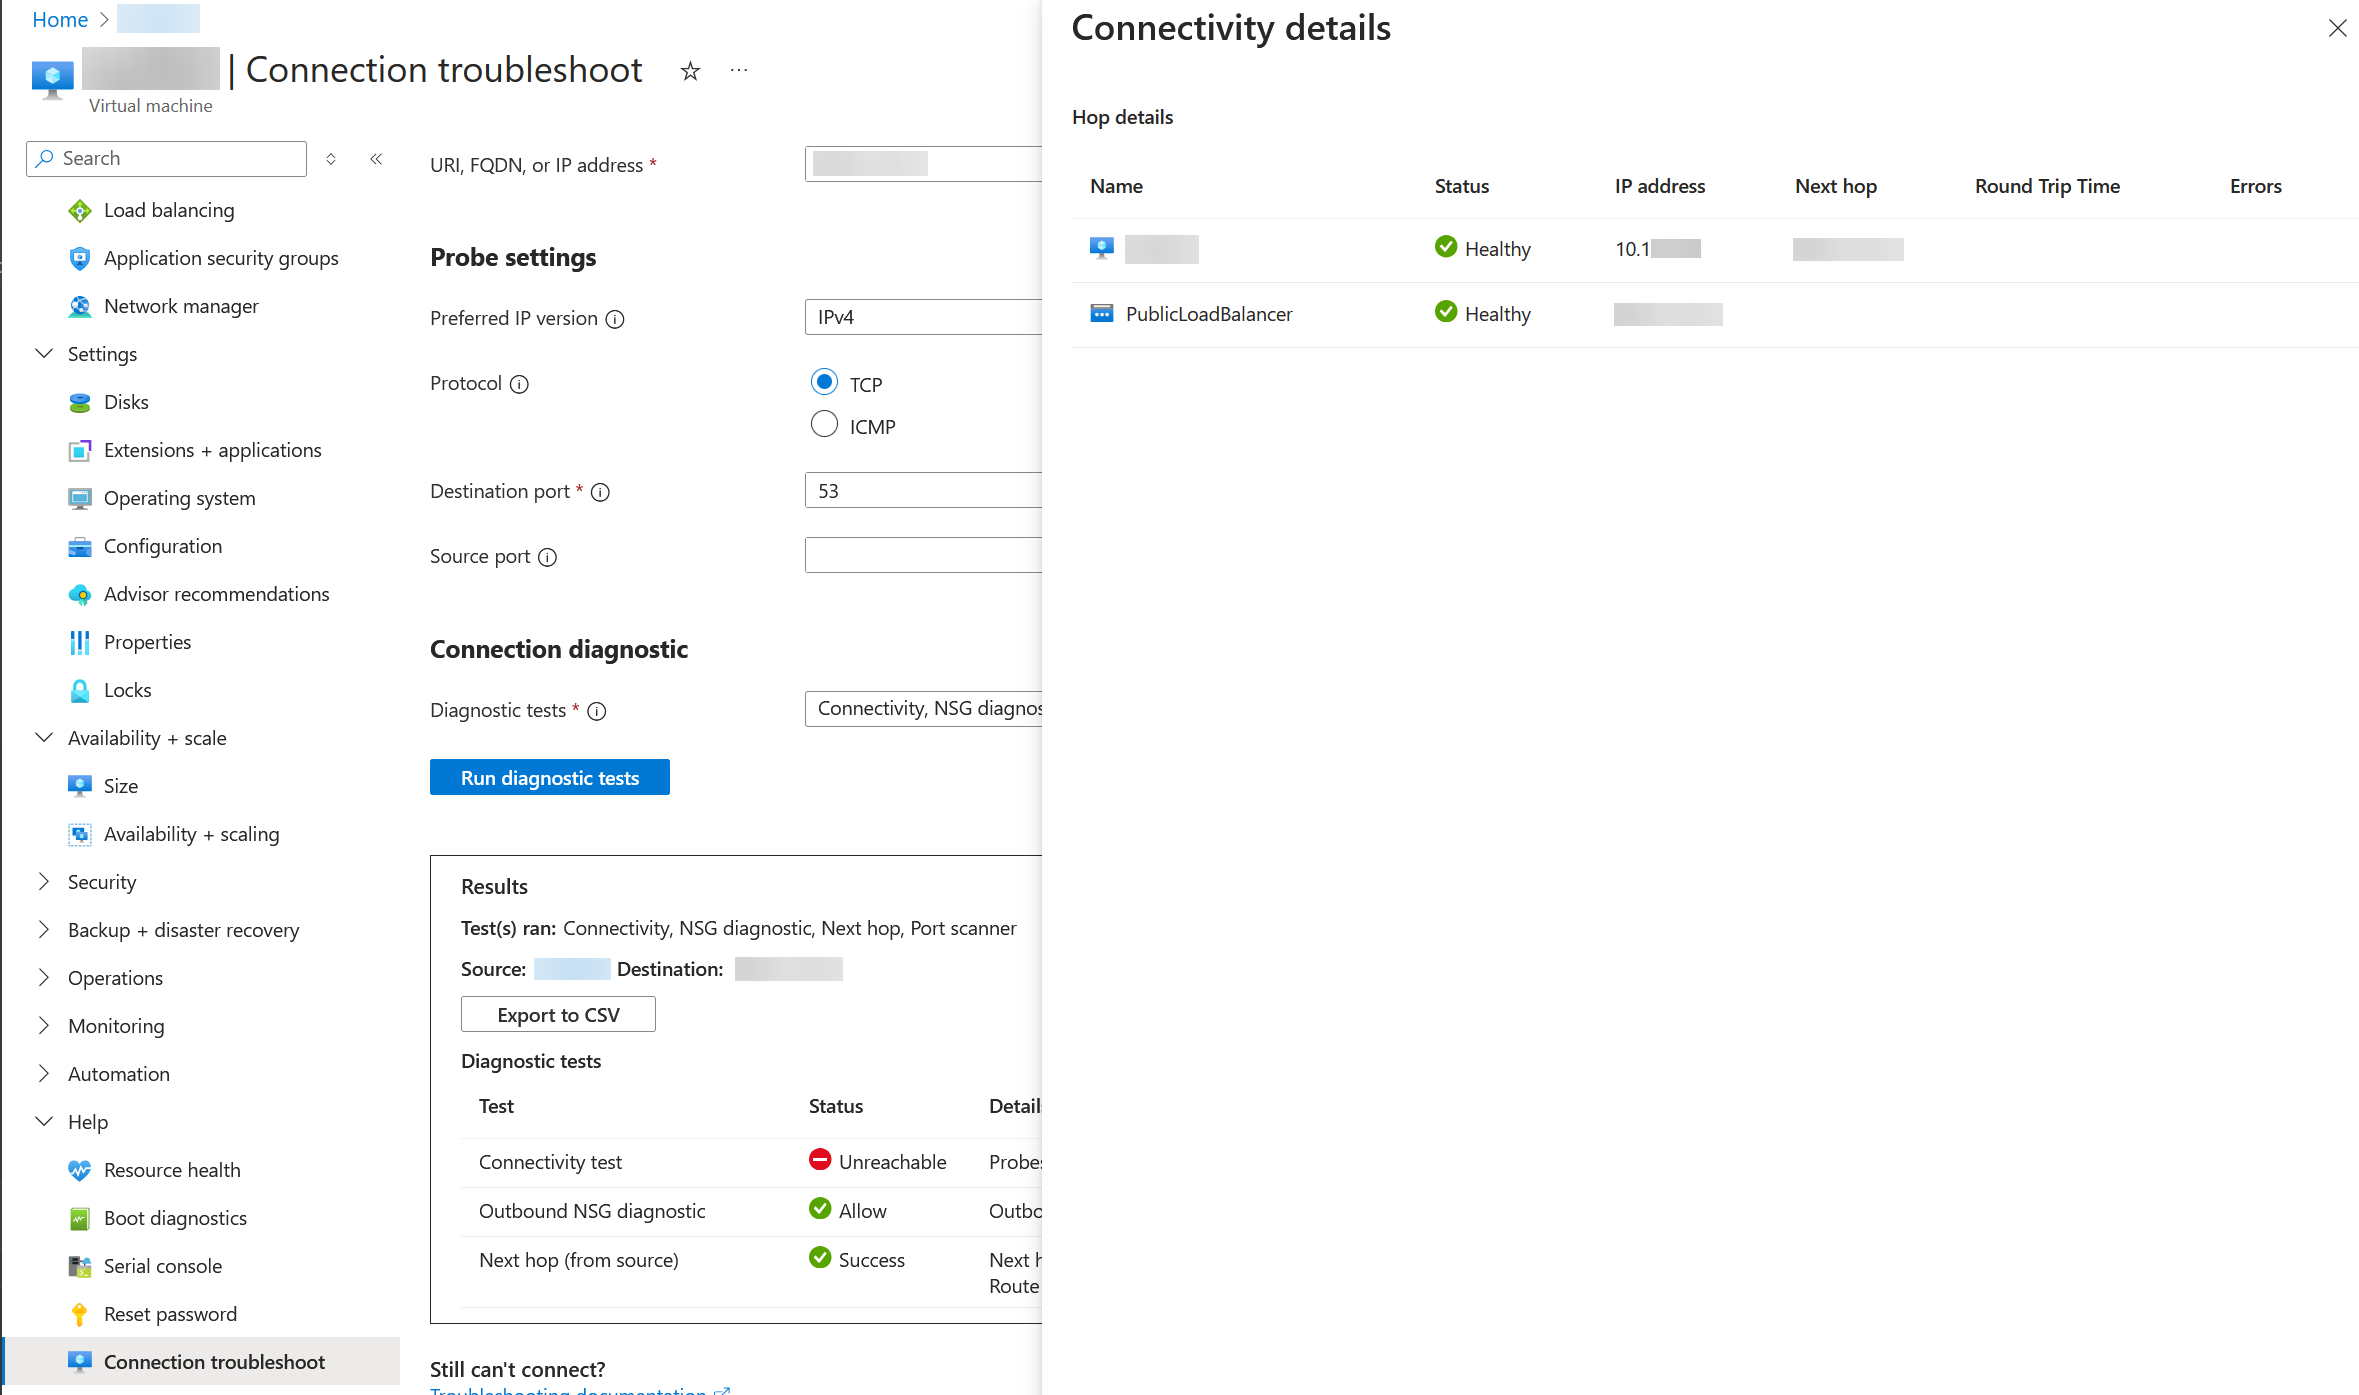The width and height of the screenshot is (2359, 1395).
Task: Open Network manager
Action: point(181,306)
